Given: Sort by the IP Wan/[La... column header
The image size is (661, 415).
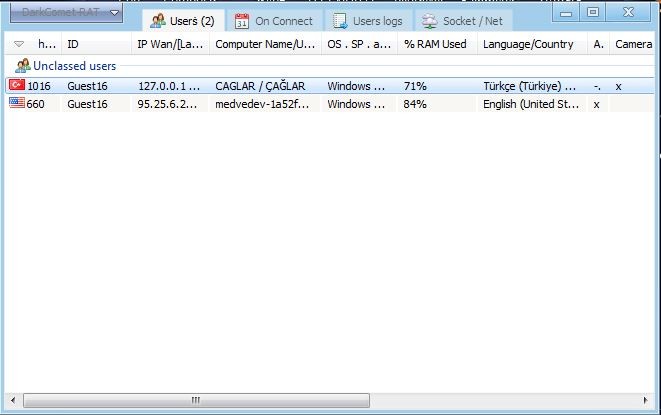Looking at the screenshot, I should (170, 44).
